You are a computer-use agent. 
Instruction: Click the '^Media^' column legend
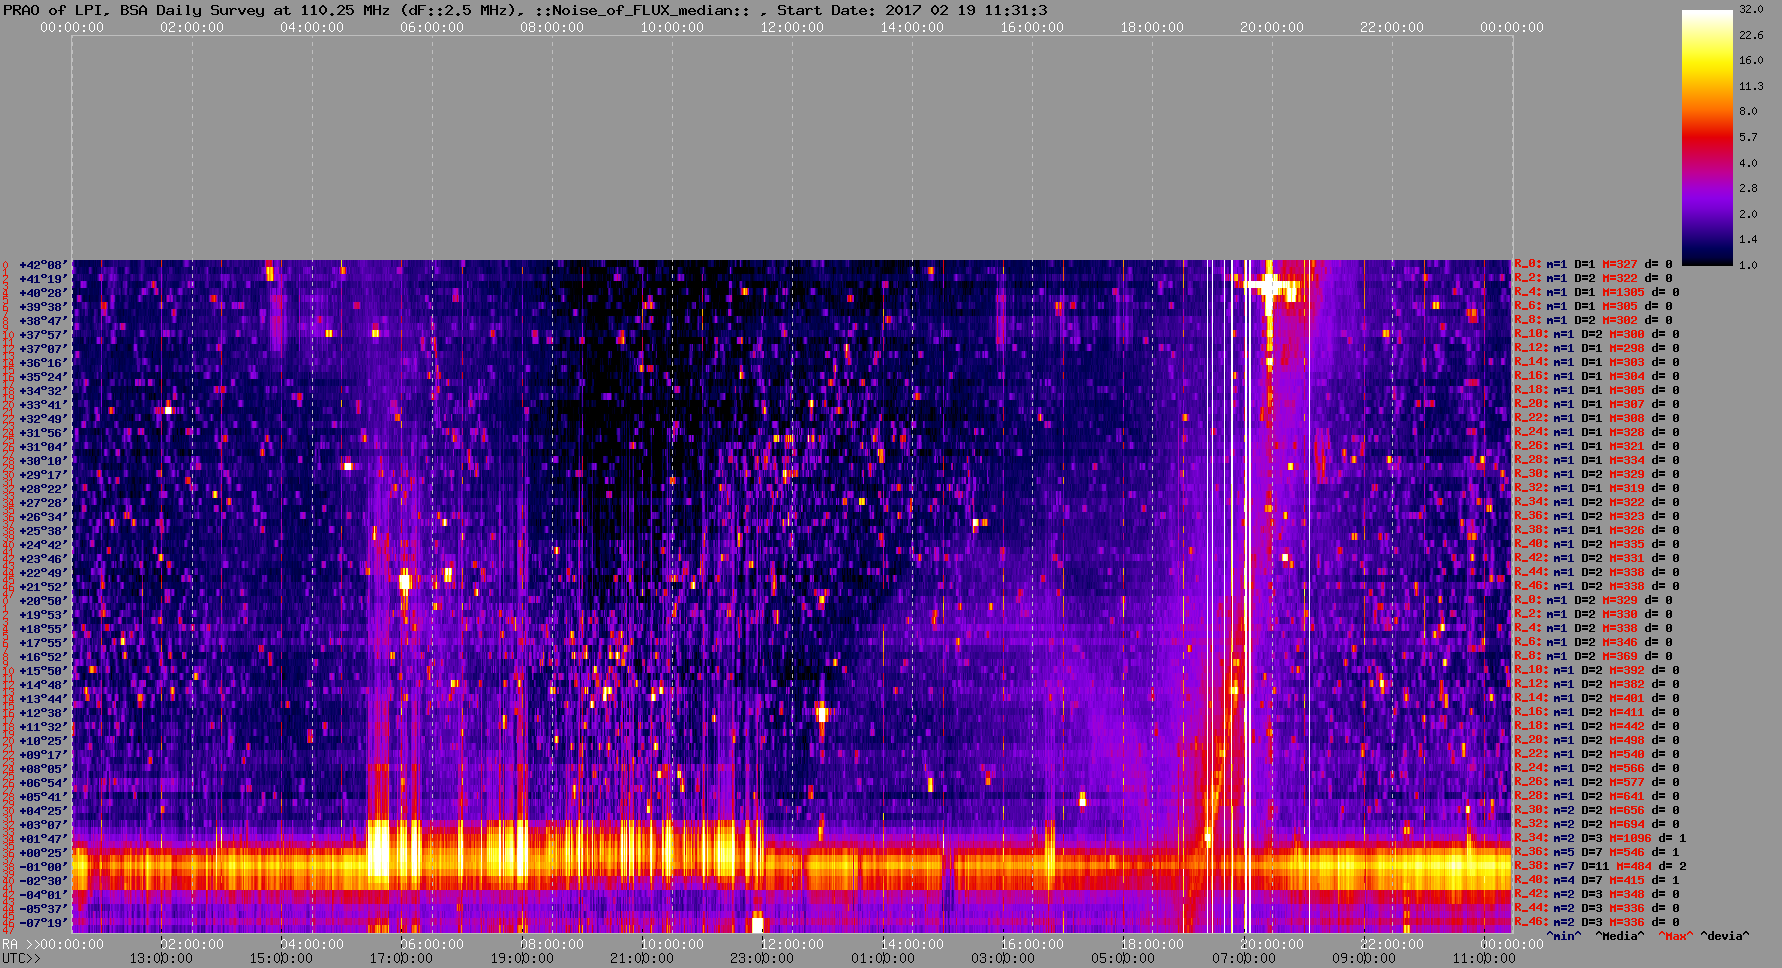pos(1620,937)
